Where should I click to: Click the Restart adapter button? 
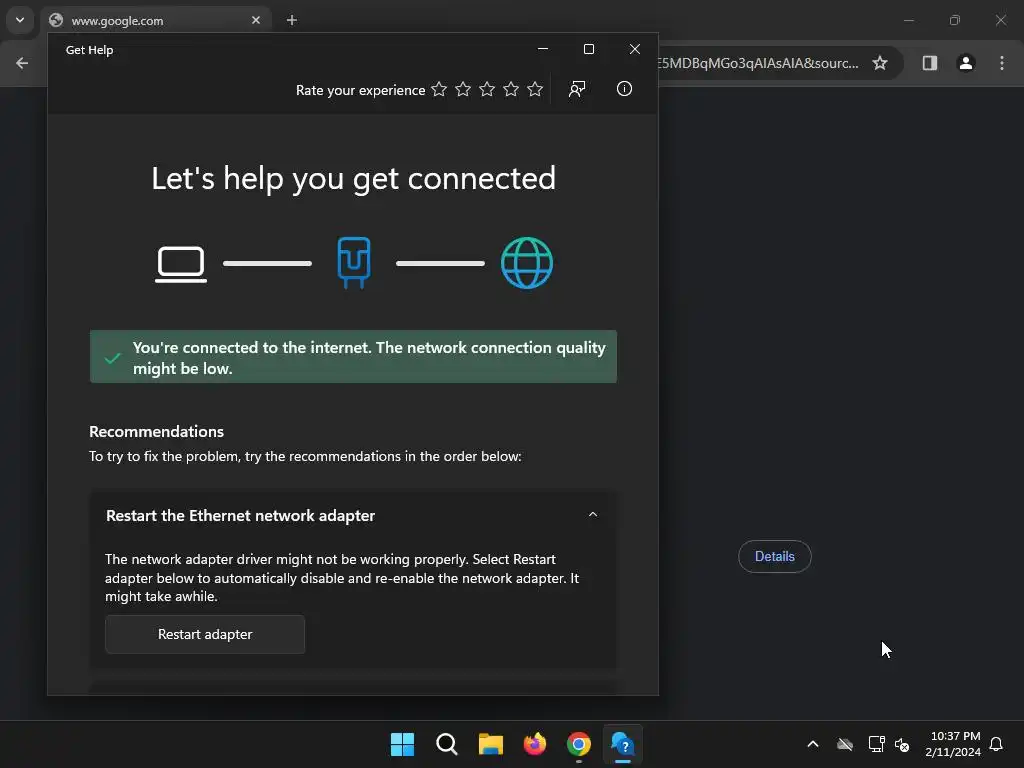pos(205,634)
